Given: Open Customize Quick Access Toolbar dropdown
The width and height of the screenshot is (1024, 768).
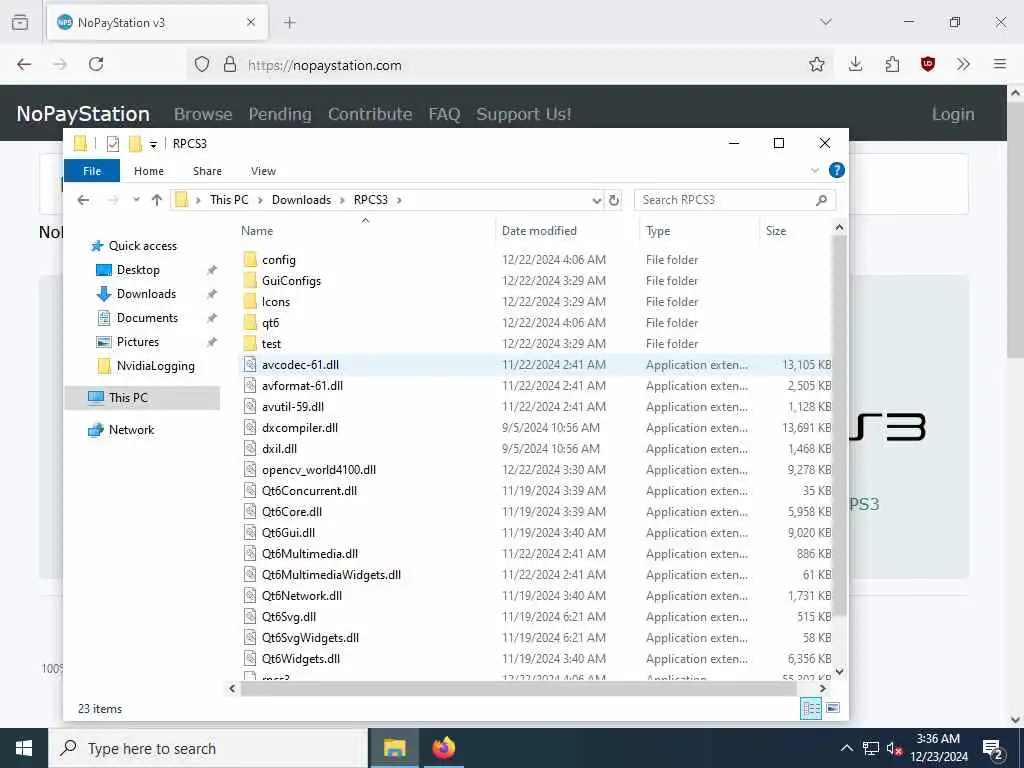Looking at the screenshot, I should 153,144.
